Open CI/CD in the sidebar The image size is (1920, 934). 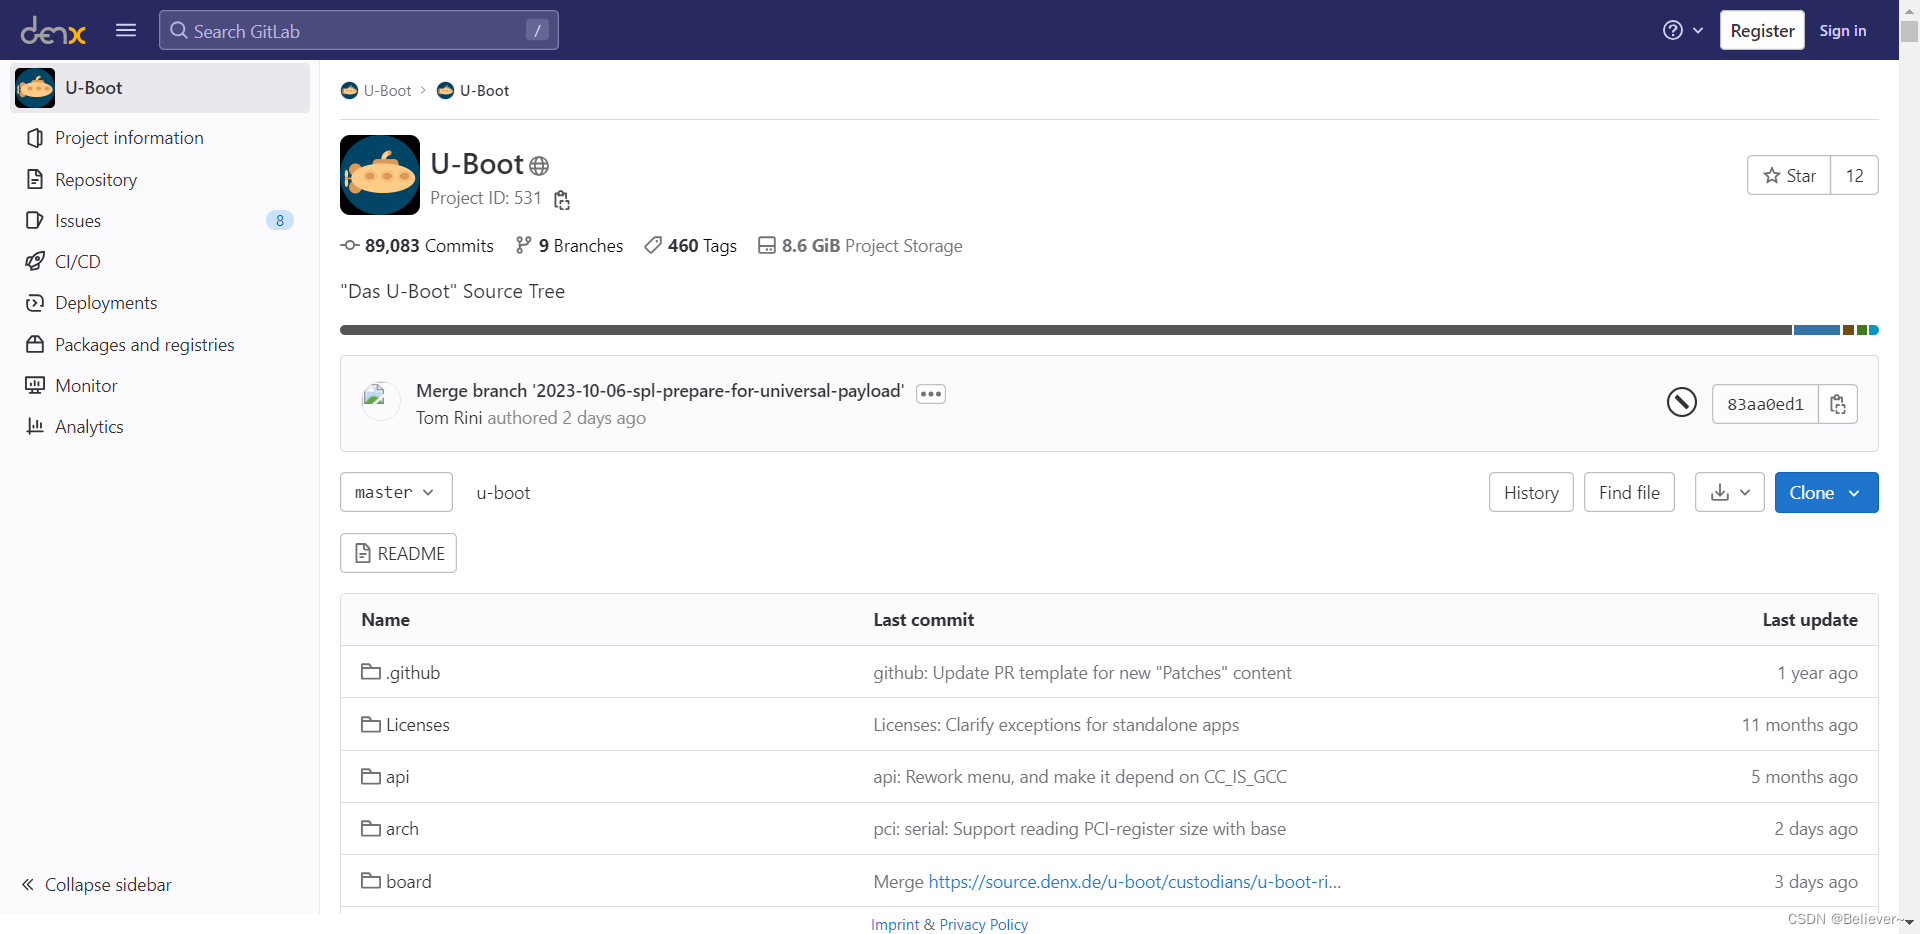(x=78, y=262)
